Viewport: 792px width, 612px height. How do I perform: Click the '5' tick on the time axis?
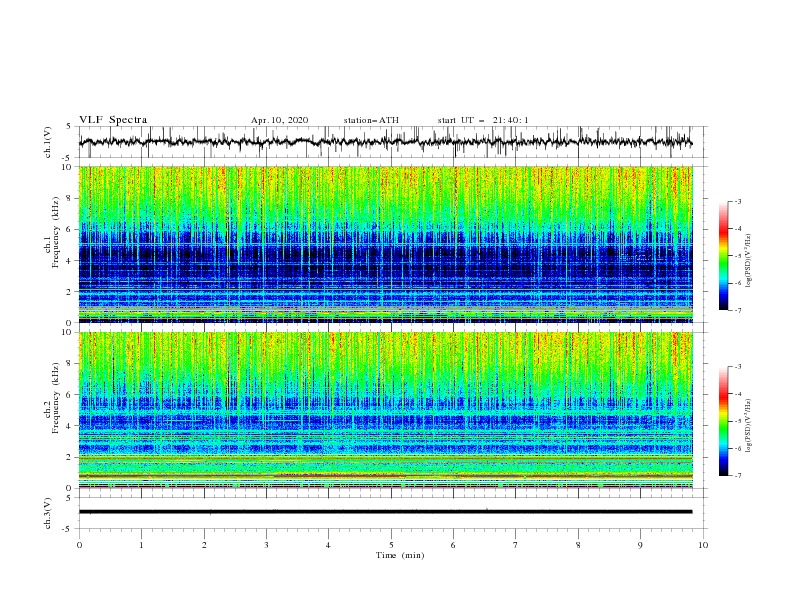coord(391,545)
